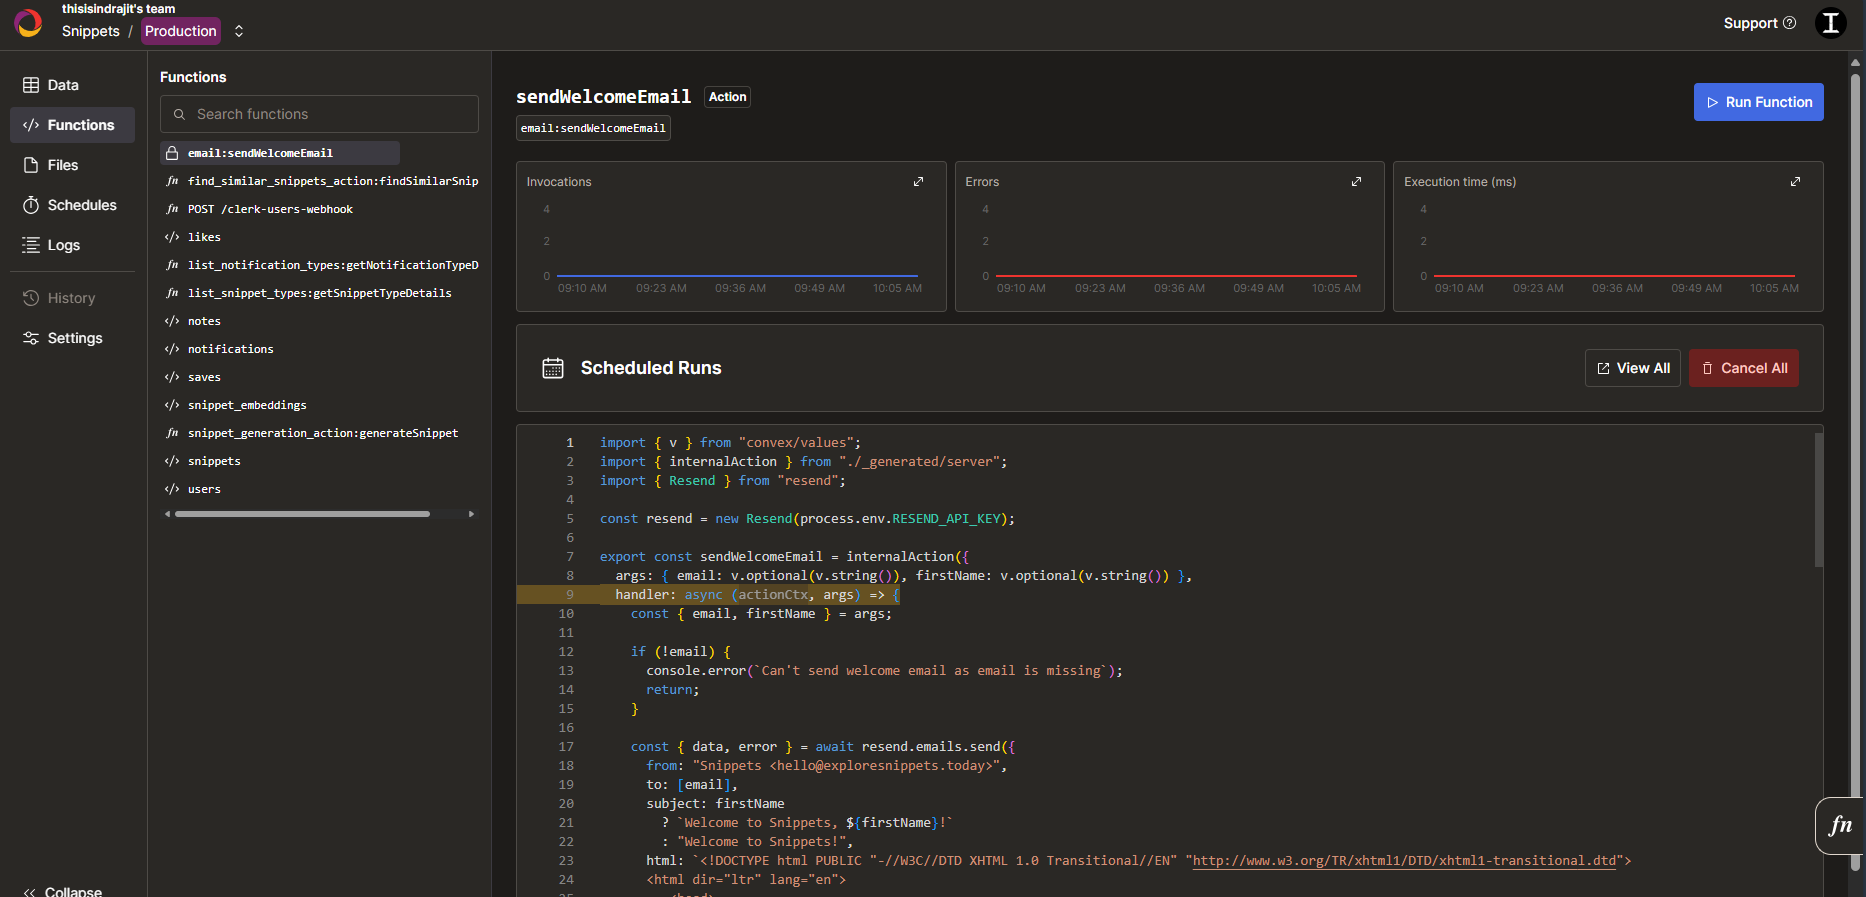The height and width of the screenshot is (897, 1866).
Task: Open the user avatar menu
Action: pos(1831,23)
